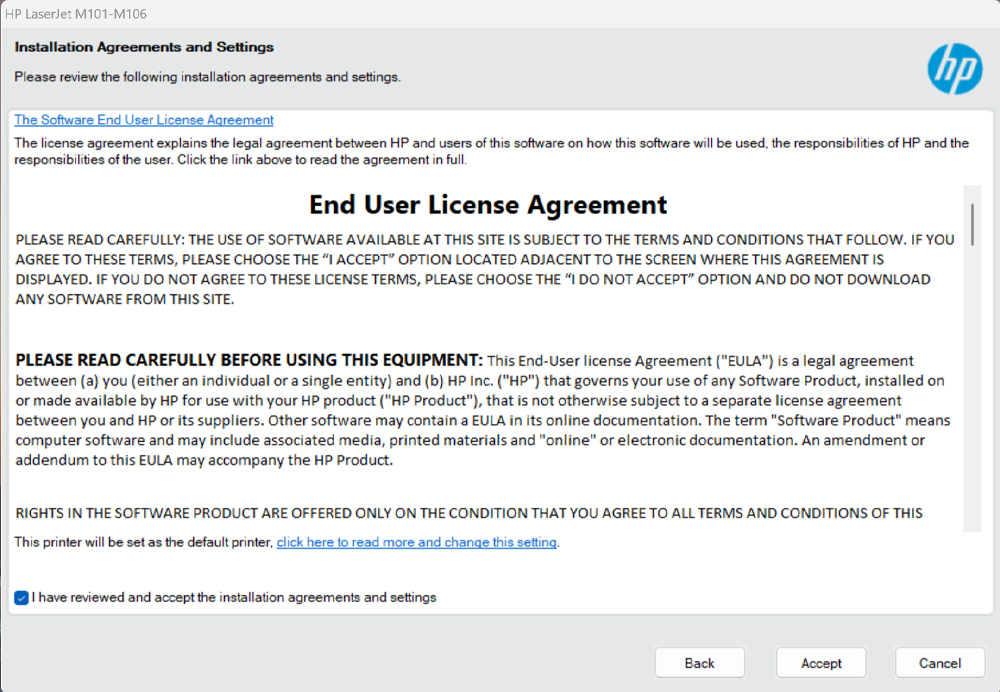This screenshot has height=692, width=1000.
Task: Cancel the HP LaserJet installation
Action: coord(939,663)
